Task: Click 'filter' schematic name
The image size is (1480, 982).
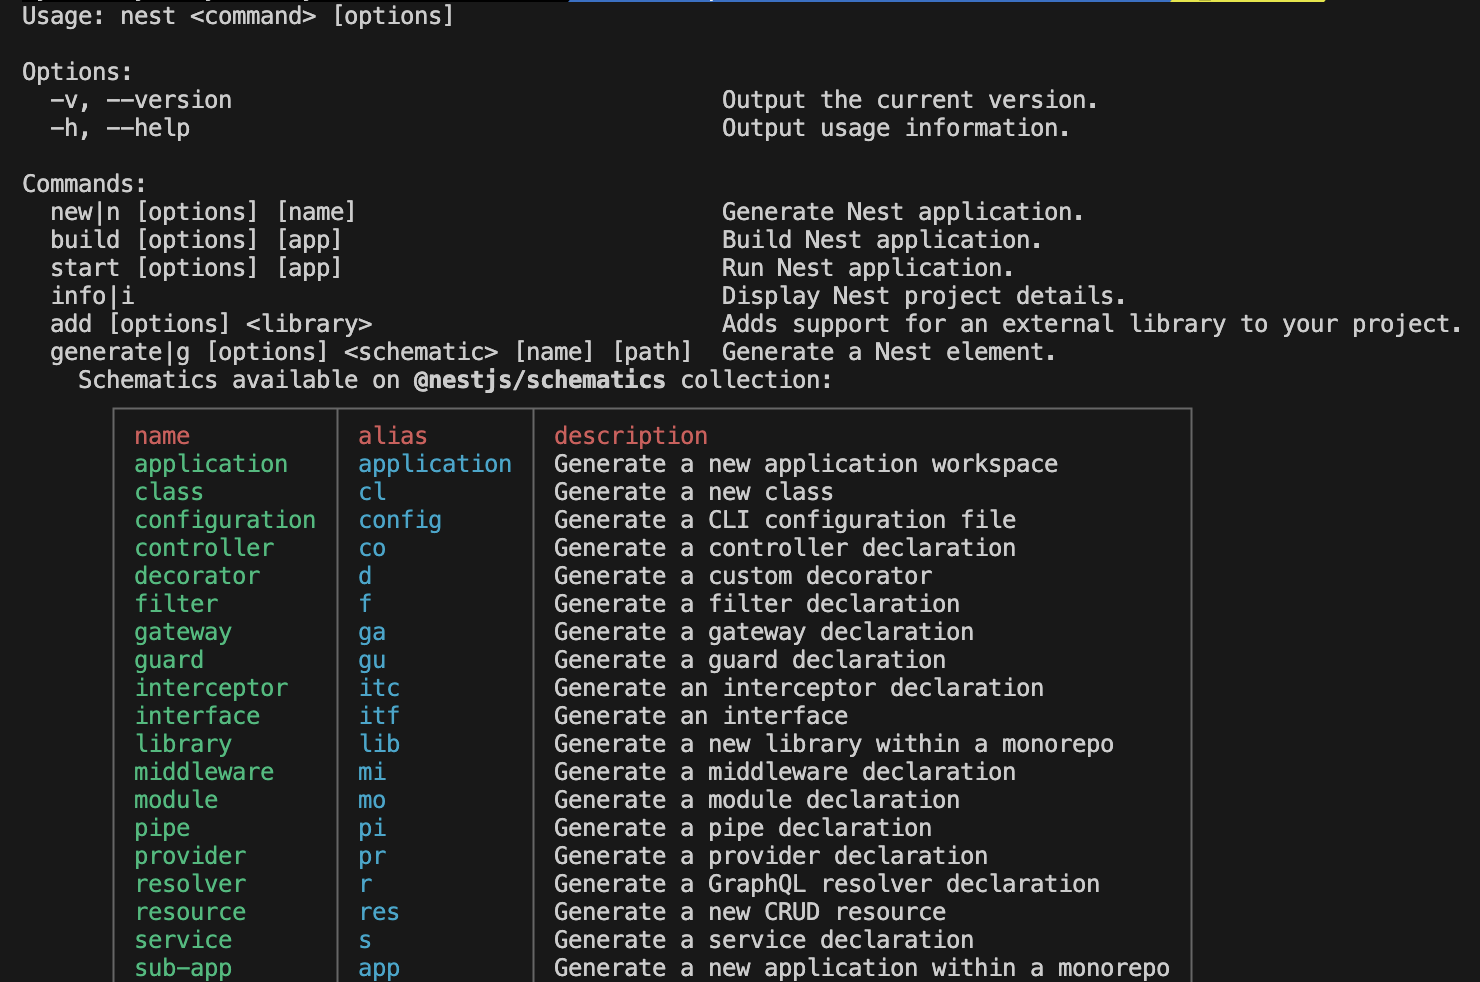Action: pos(176,604)
